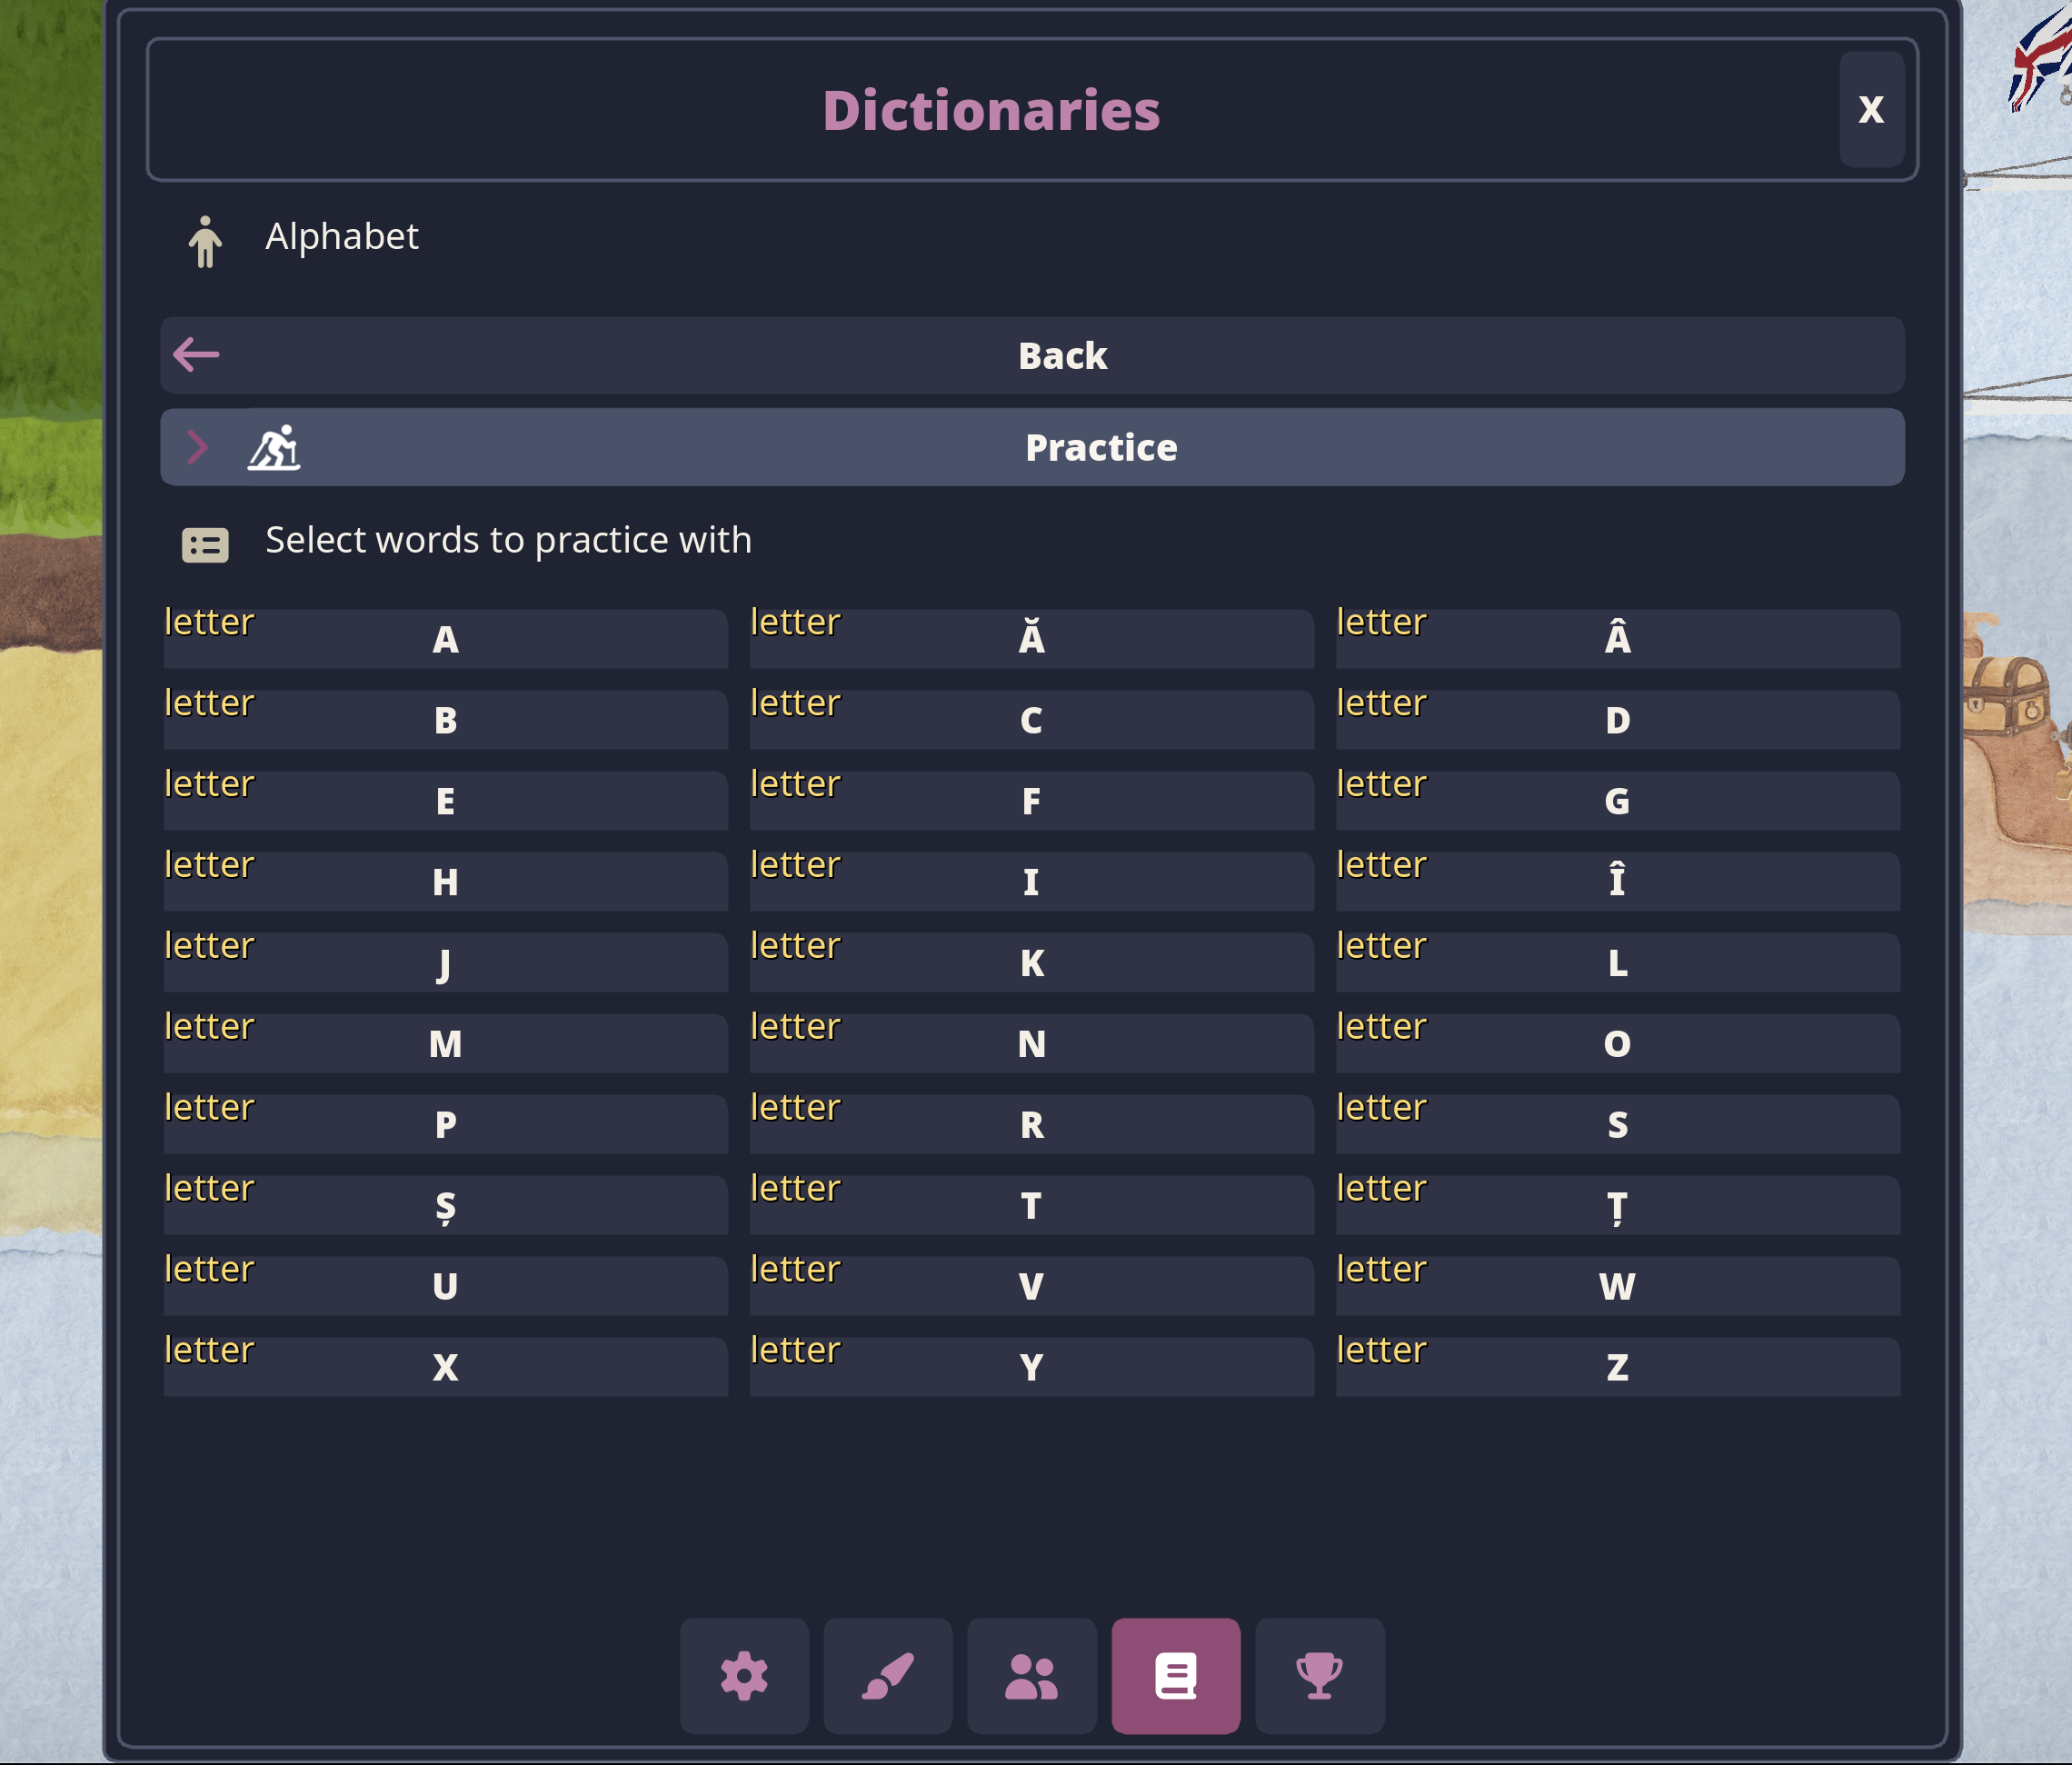
Task: Select the letter Î entry
Action: (x=1617, y=882)
